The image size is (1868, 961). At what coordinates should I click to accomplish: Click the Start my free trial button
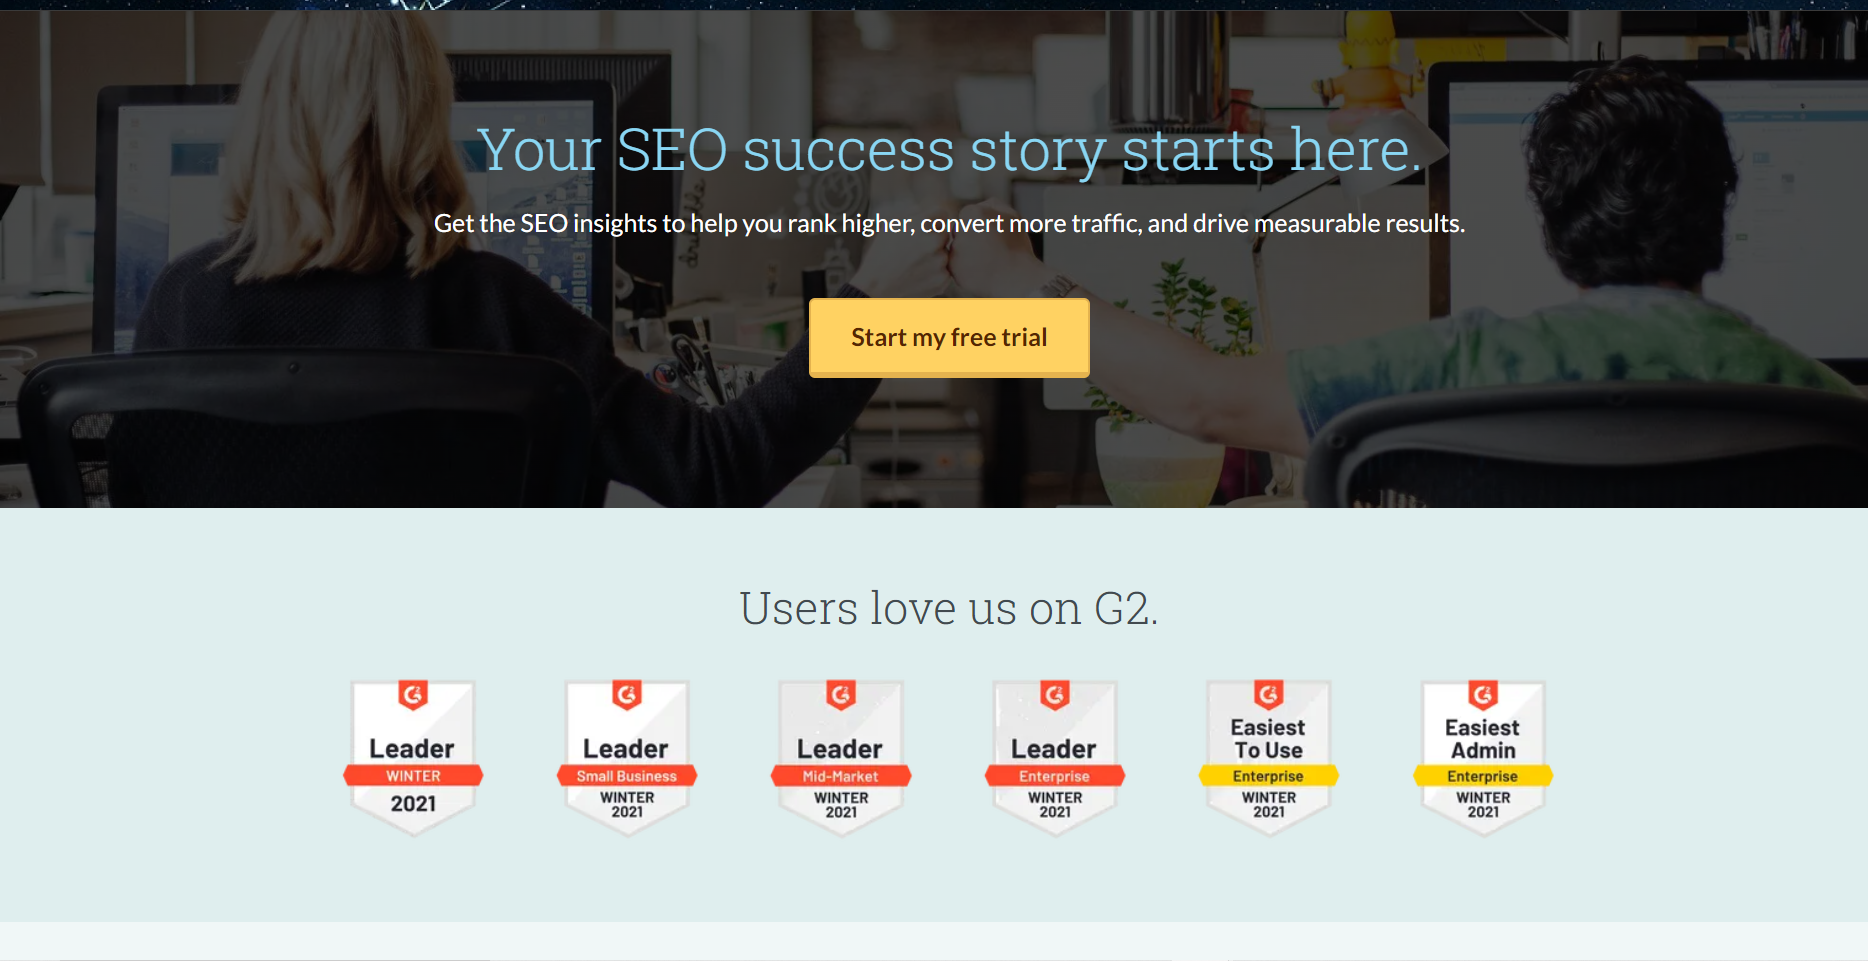pos(948,338)
